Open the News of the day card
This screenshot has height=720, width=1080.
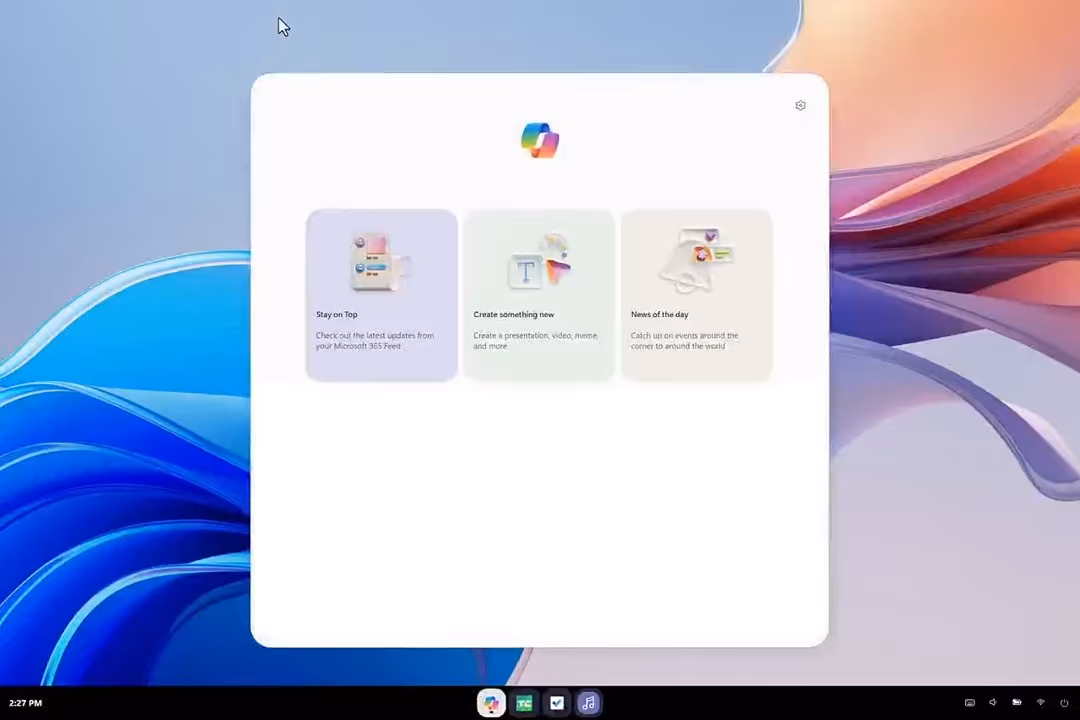pos(696,295)
